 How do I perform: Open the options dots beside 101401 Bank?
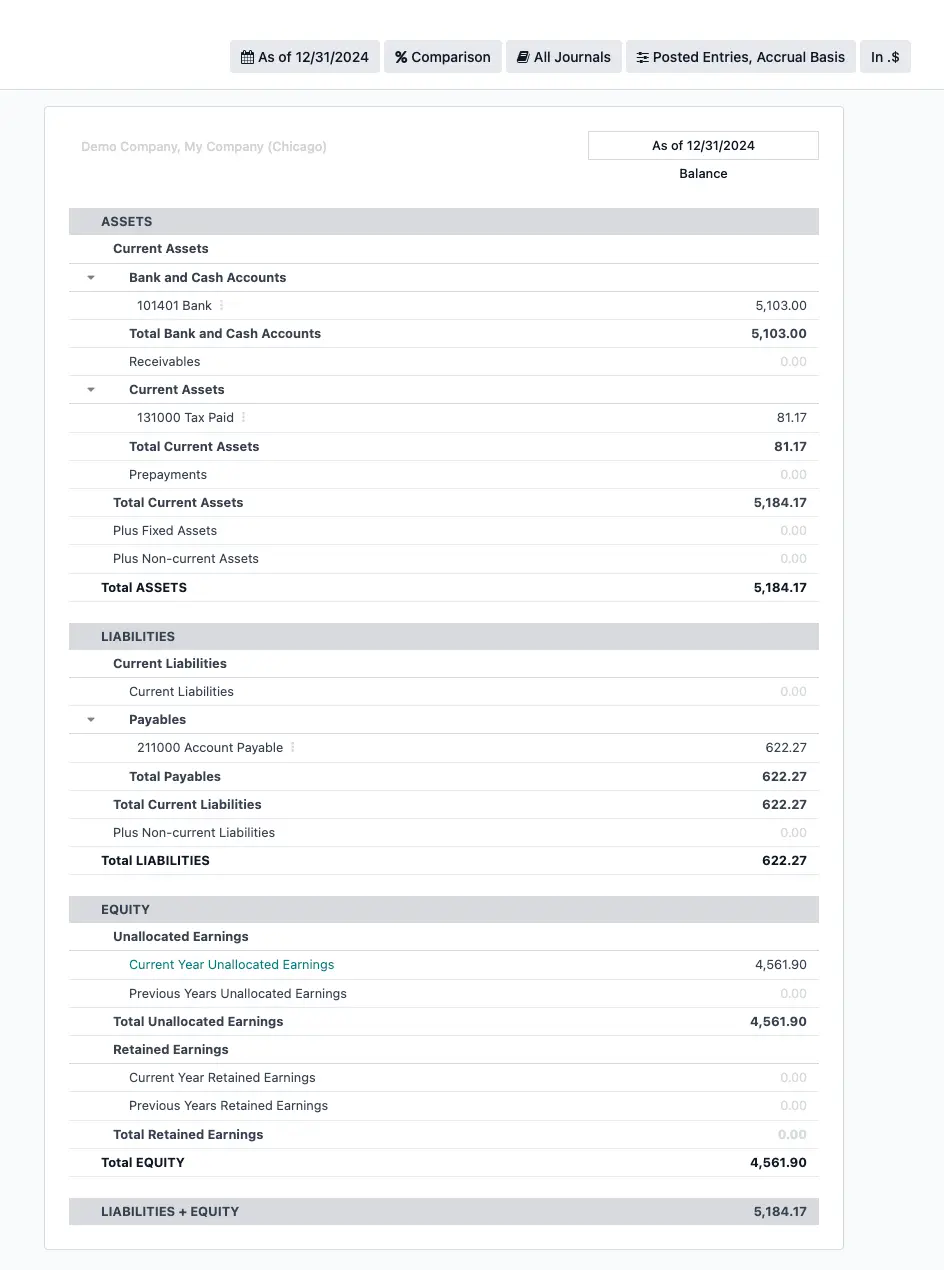222,305
